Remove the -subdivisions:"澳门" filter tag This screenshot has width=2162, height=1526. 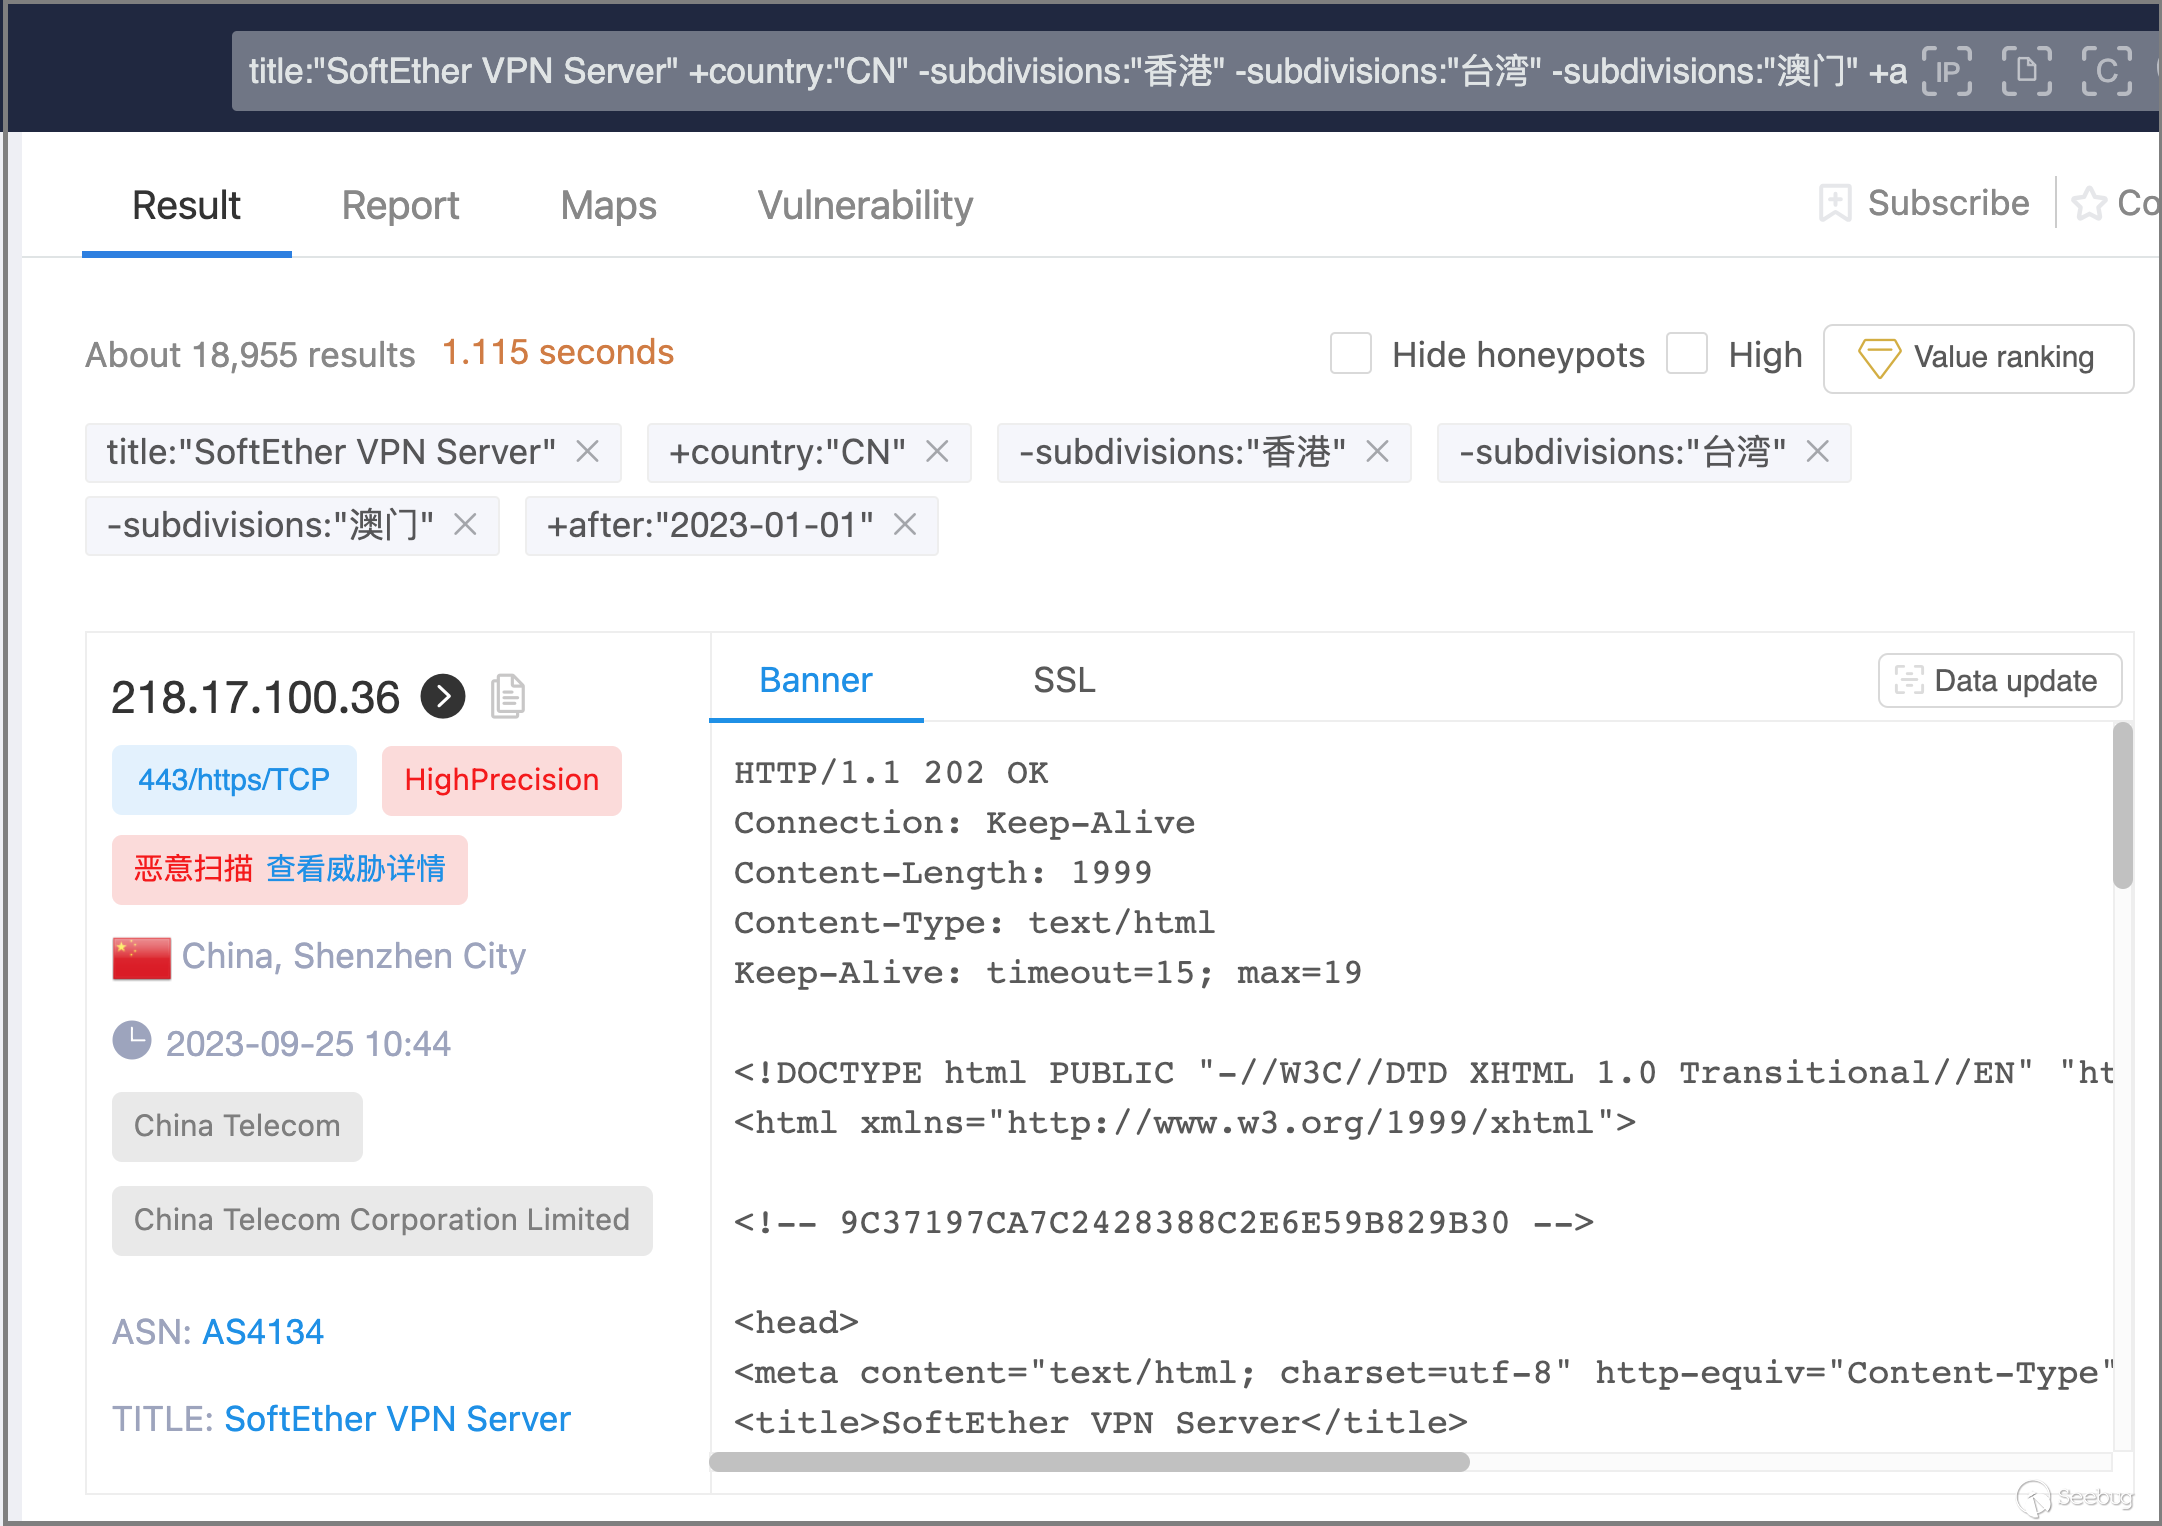pyautogui.click(x=465, y=525)
